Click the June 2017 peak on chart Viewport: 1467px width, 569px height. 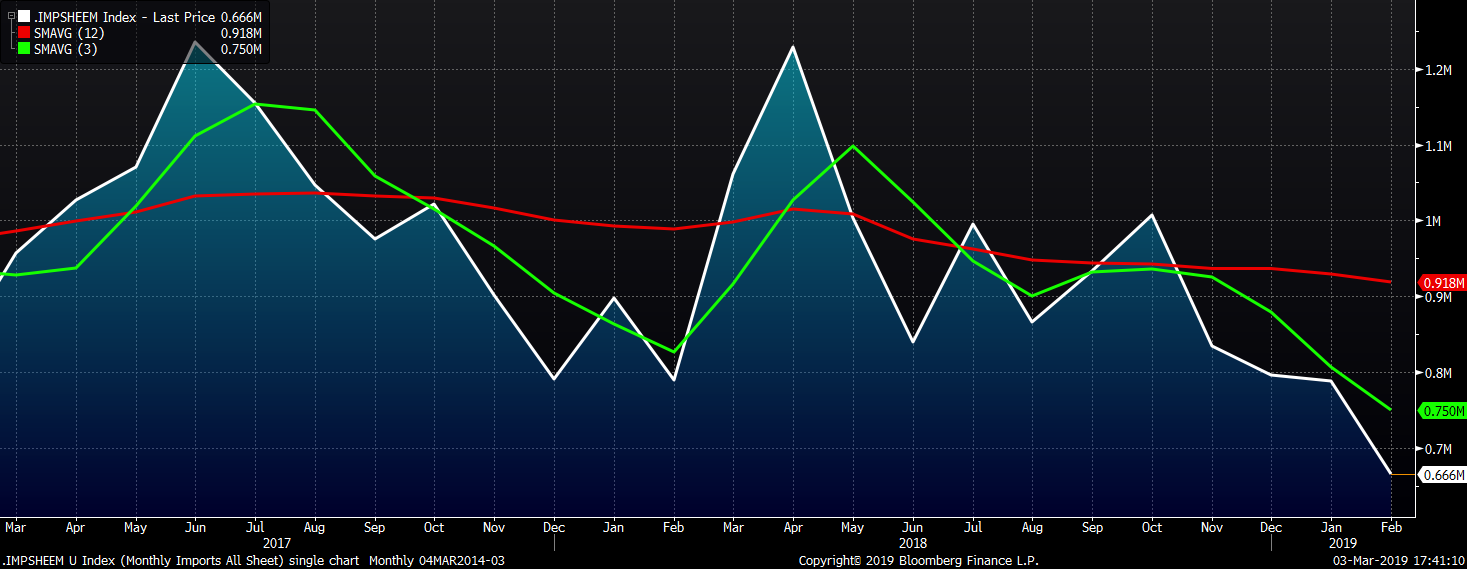coord(196,42)
